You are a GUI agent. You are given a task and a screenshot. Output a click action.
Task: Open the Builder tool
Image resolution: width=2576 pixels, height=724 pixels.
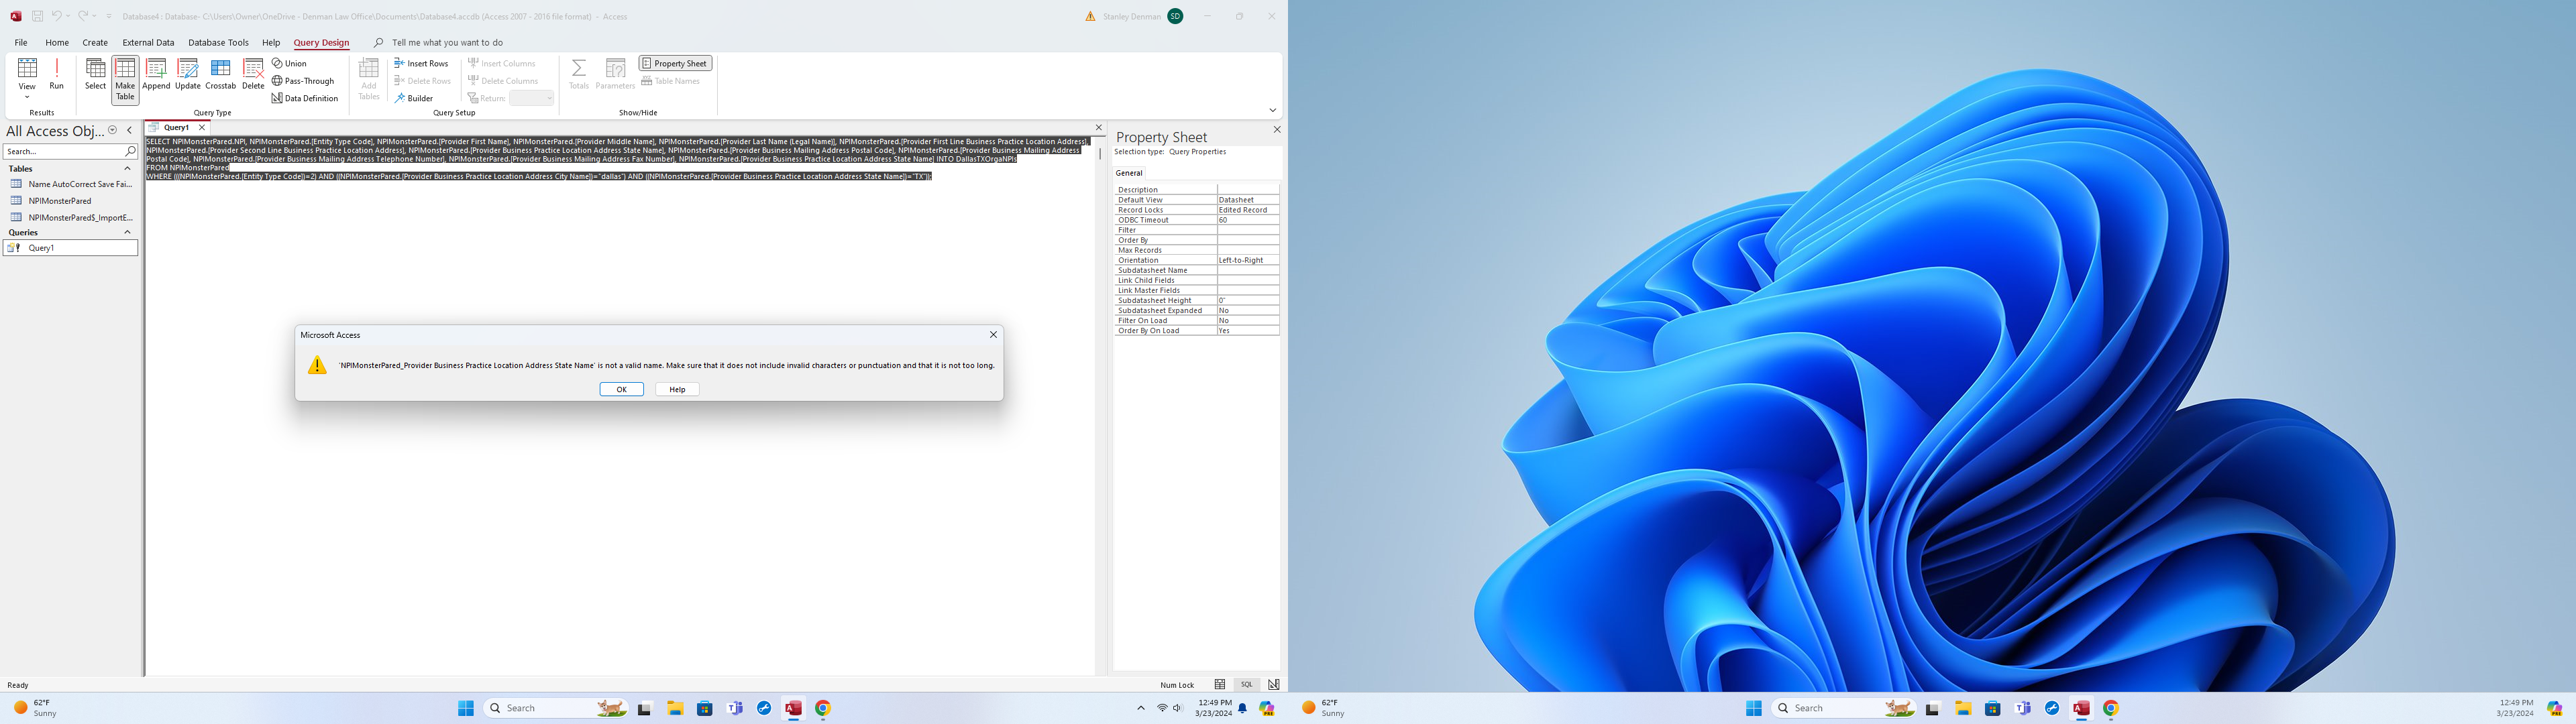click(414, 98)
